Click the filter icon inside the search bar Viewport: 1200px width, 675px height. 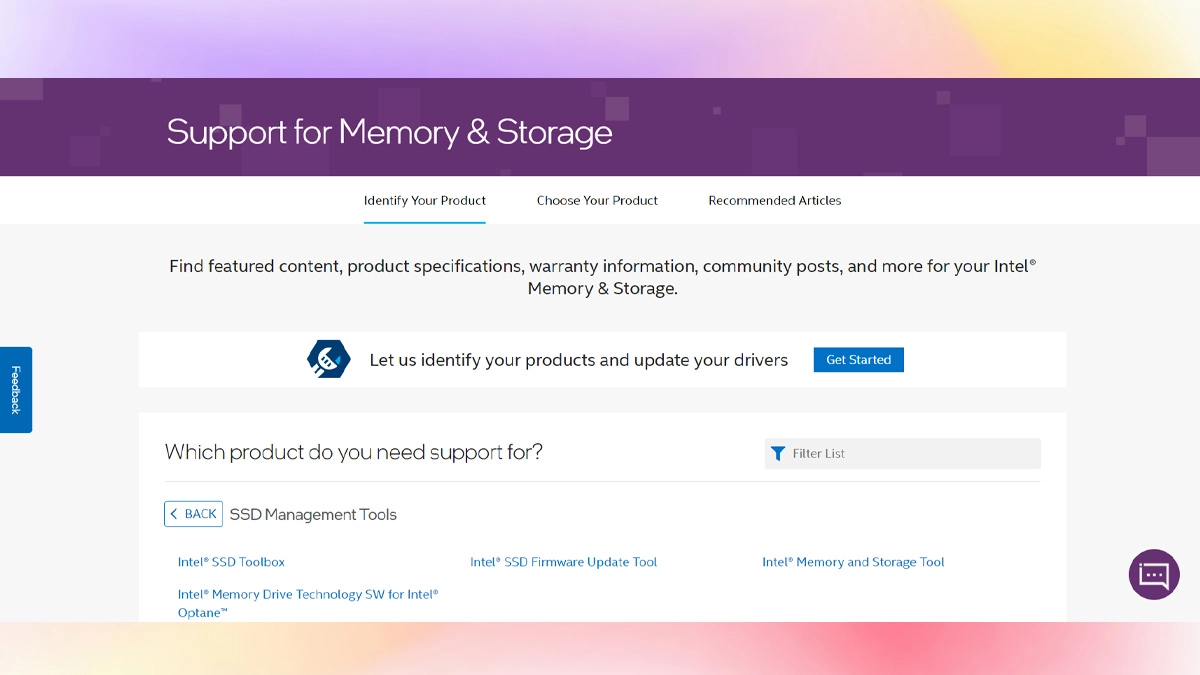pyautogui.click(x=778, y=453)
